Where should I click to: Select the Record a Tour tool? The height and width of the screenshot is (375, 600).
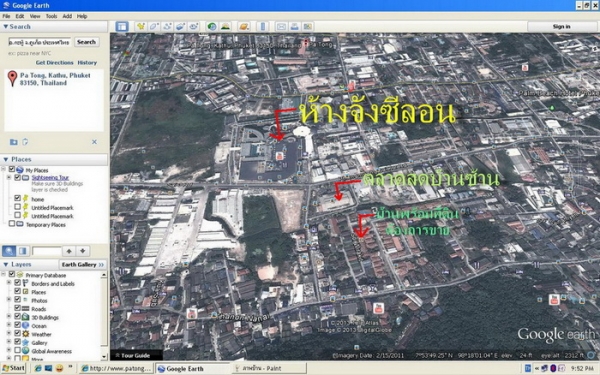[x=194, y=26]
